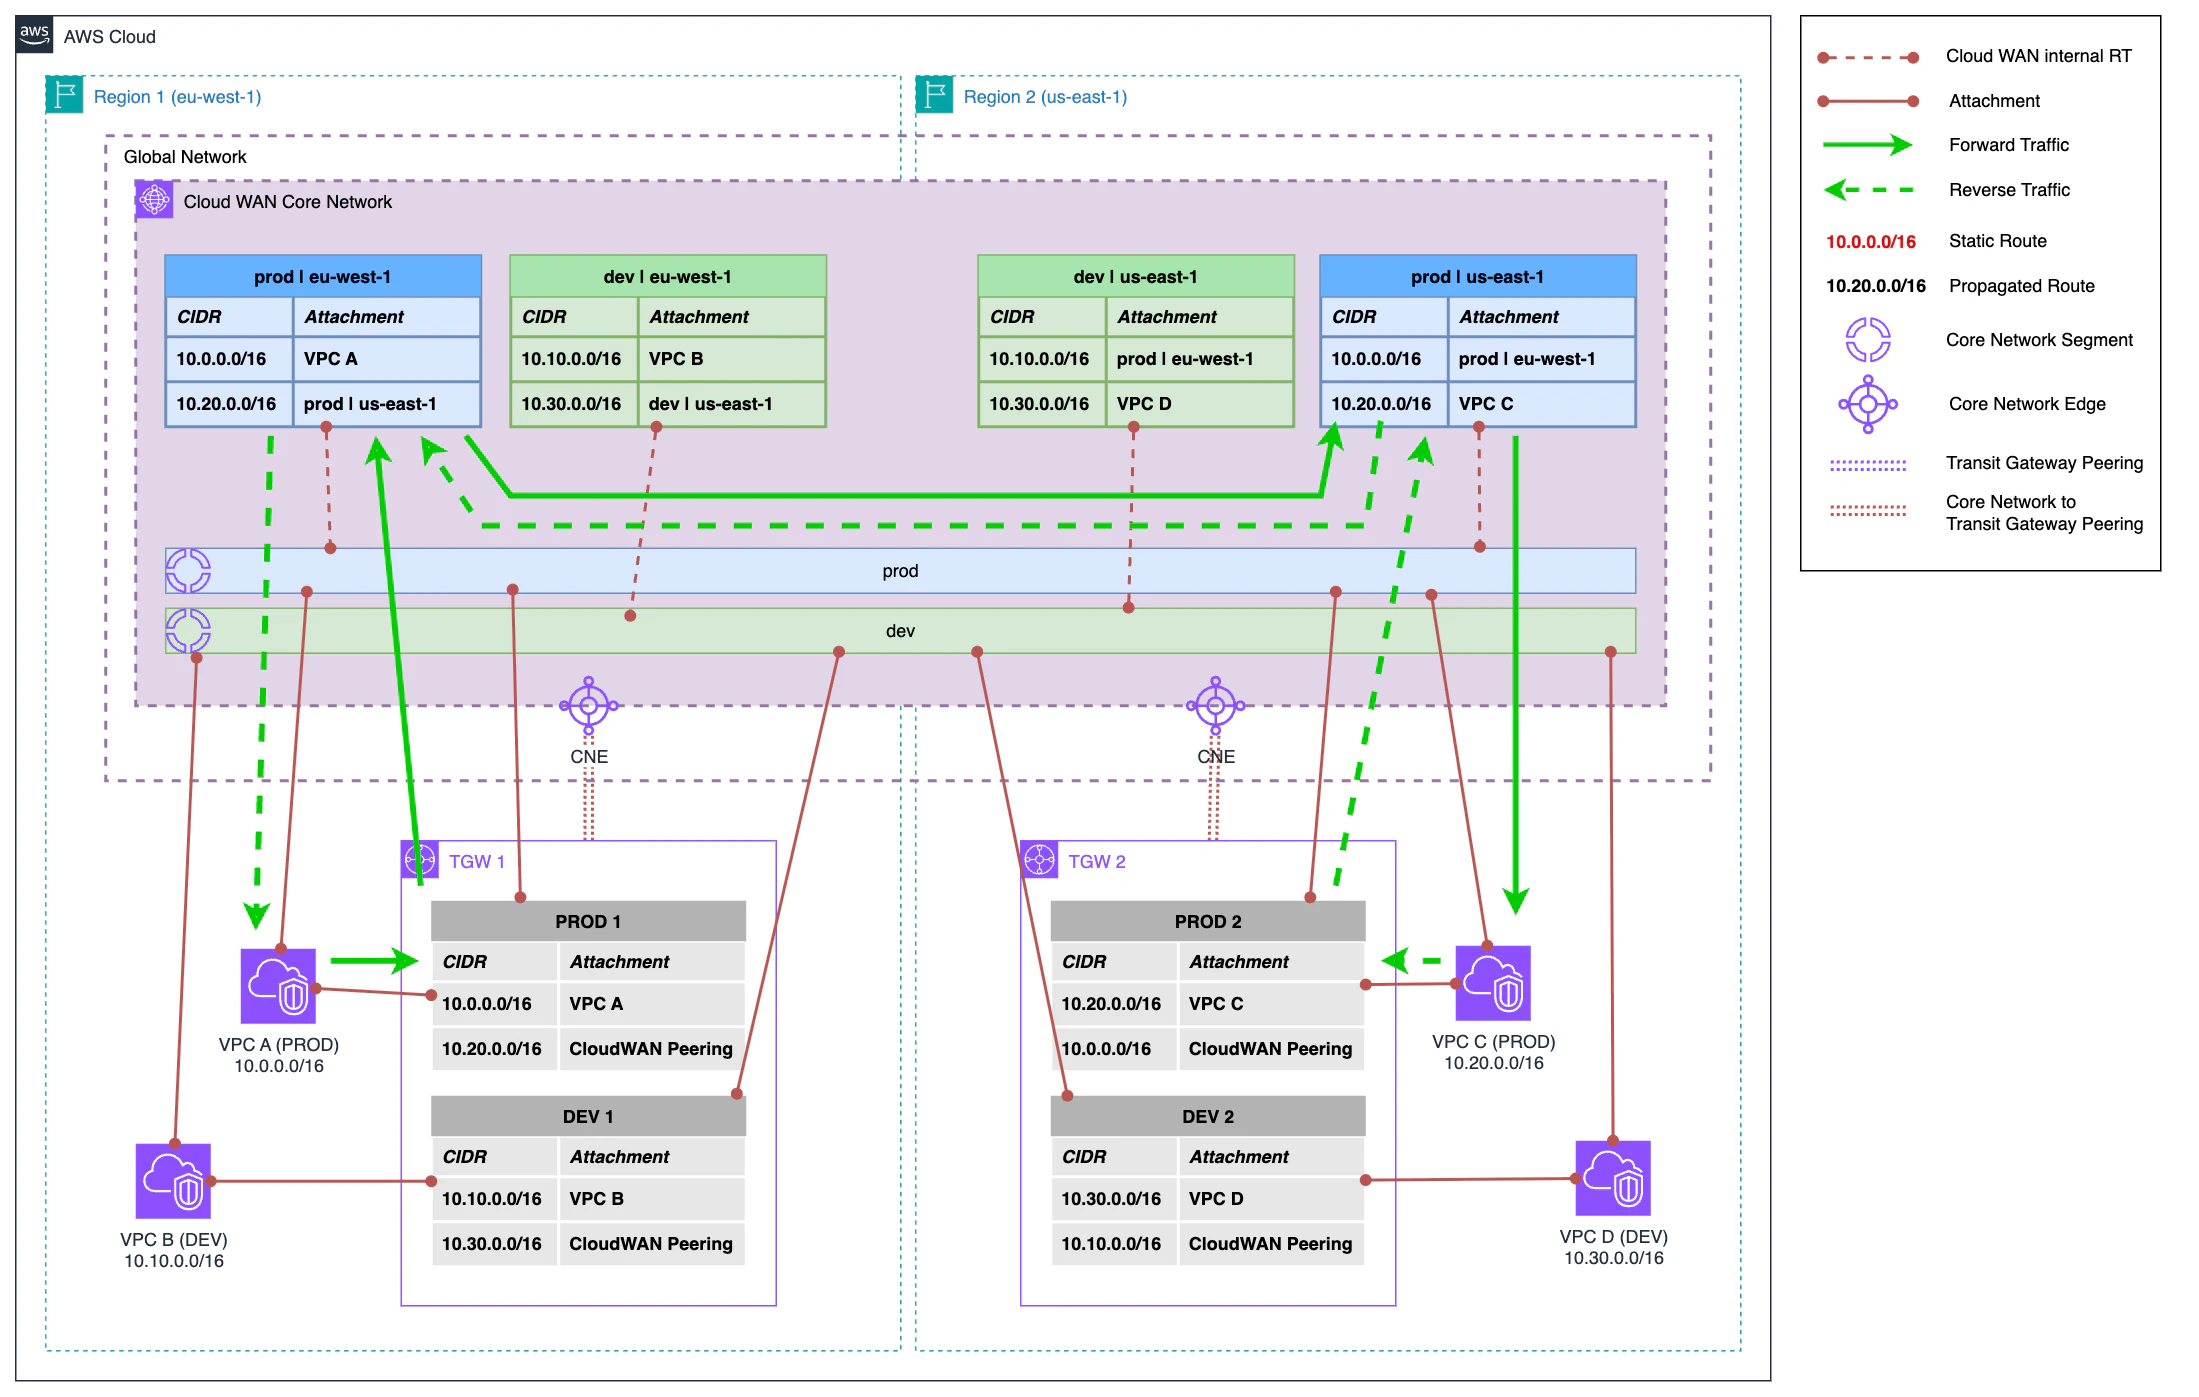The image size is (2199, 1397).
Task: Click the VPC B (DEV) icon
Action: pyautogui.click(x=173, y=1179)
